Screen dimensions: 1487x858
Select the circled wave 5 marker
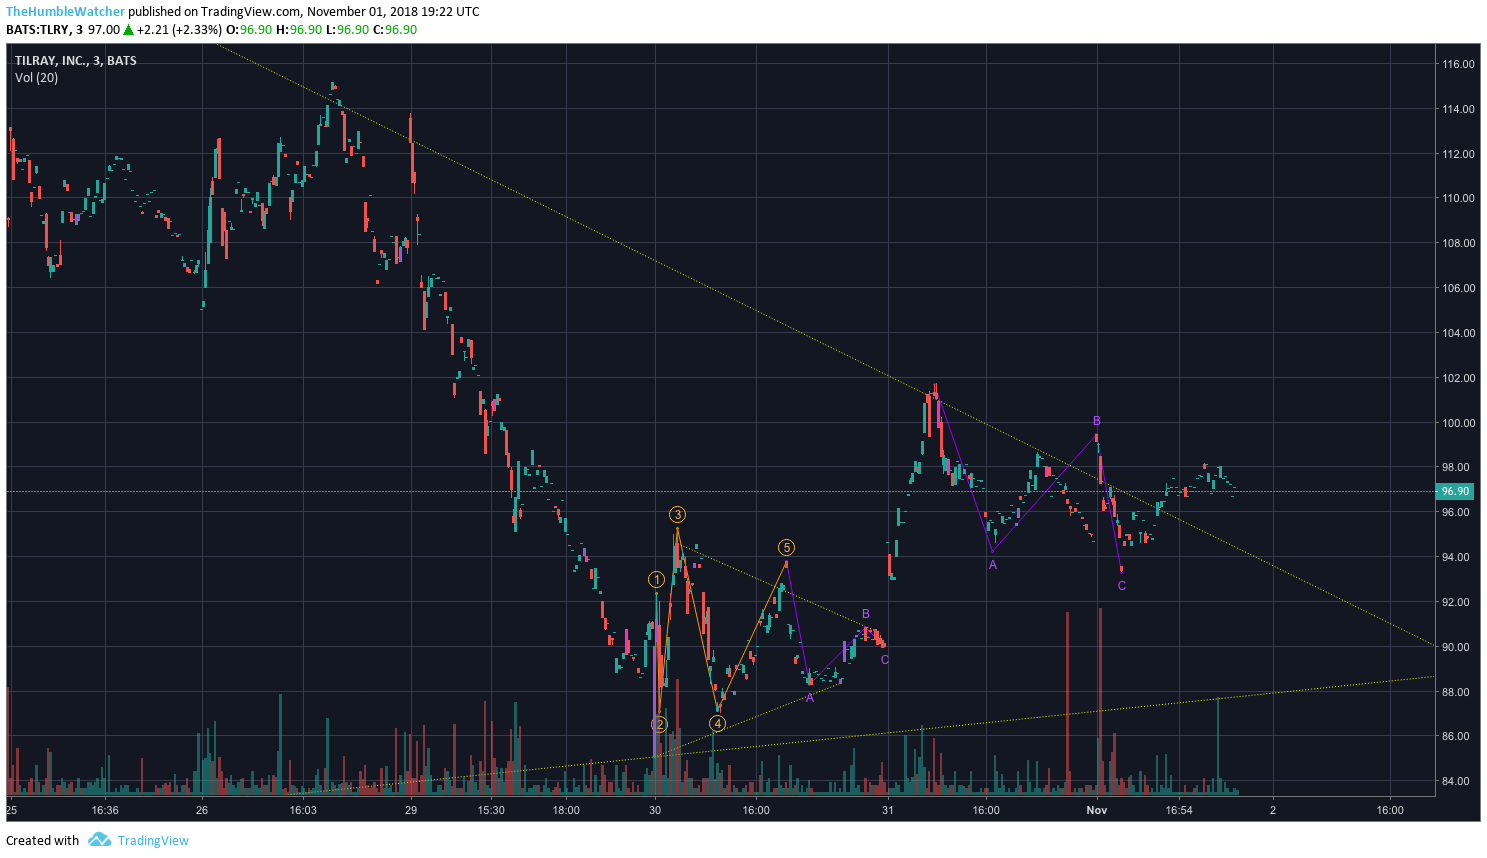pos(786,548)
